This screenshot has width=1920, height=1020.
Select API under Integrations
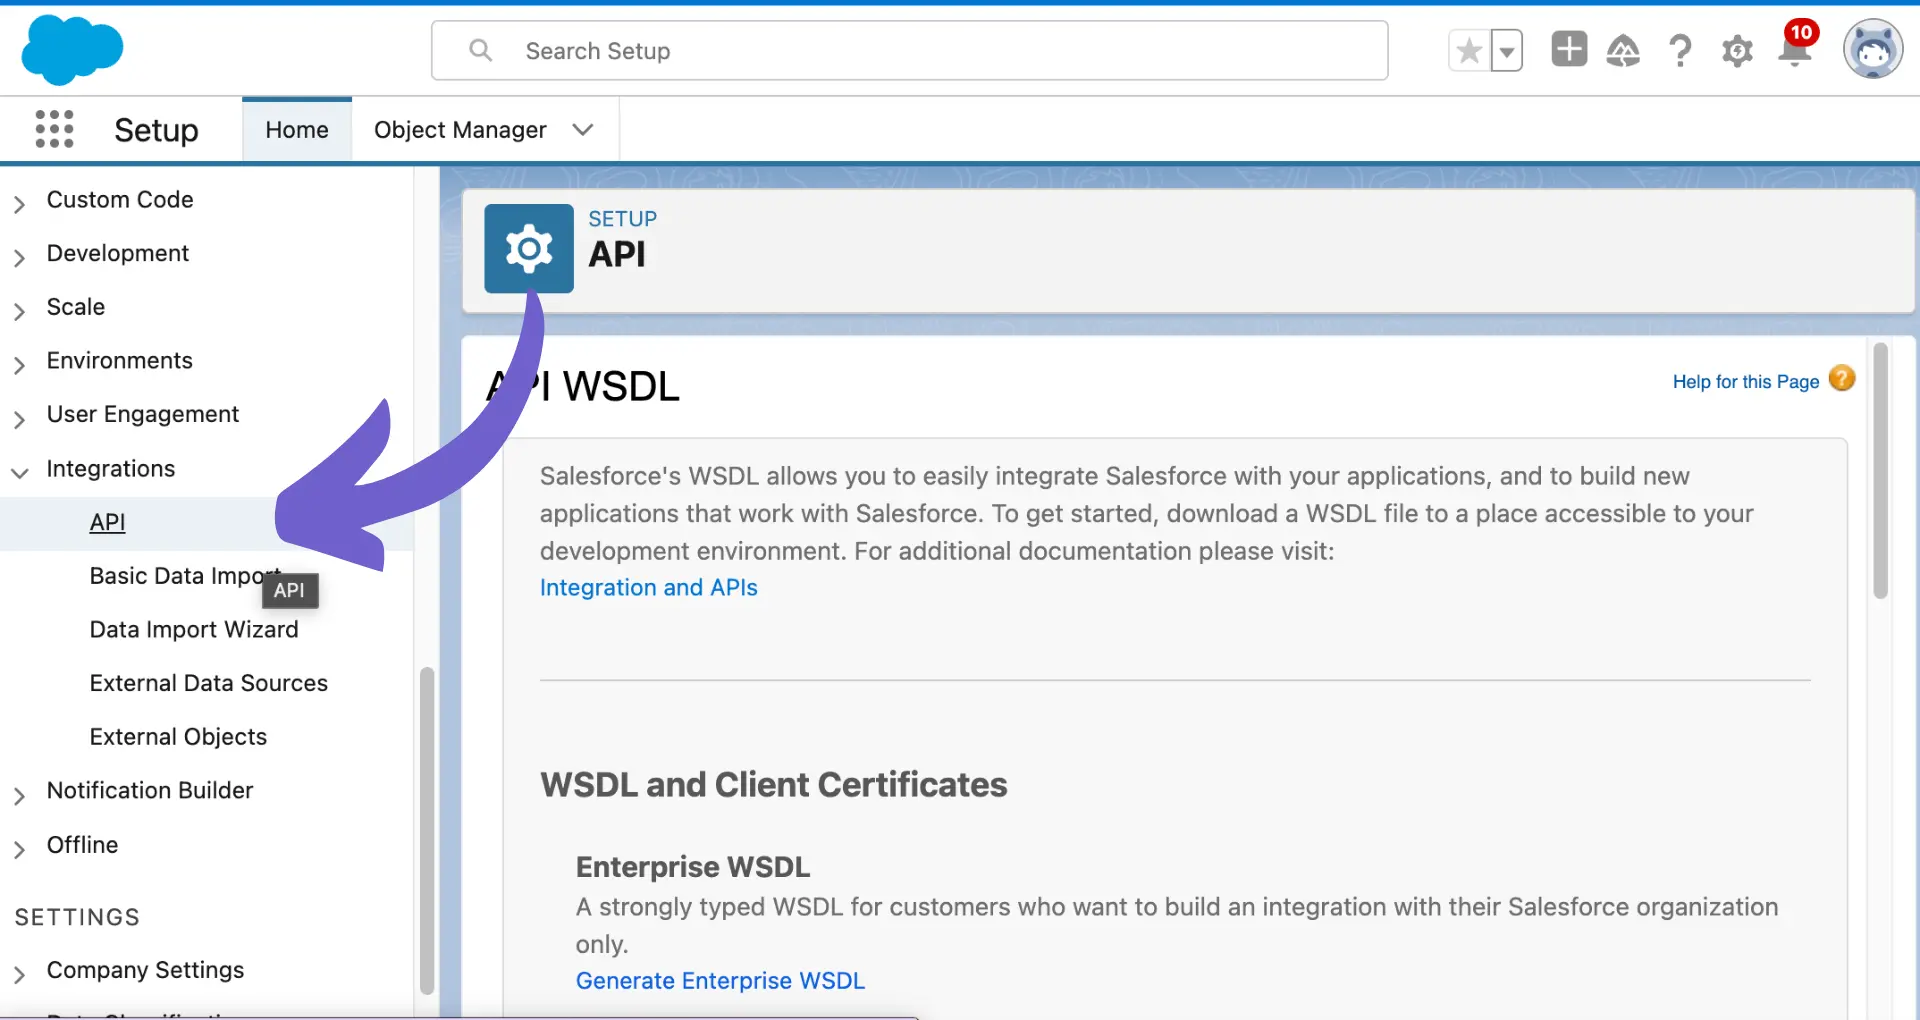pos(107,522)
